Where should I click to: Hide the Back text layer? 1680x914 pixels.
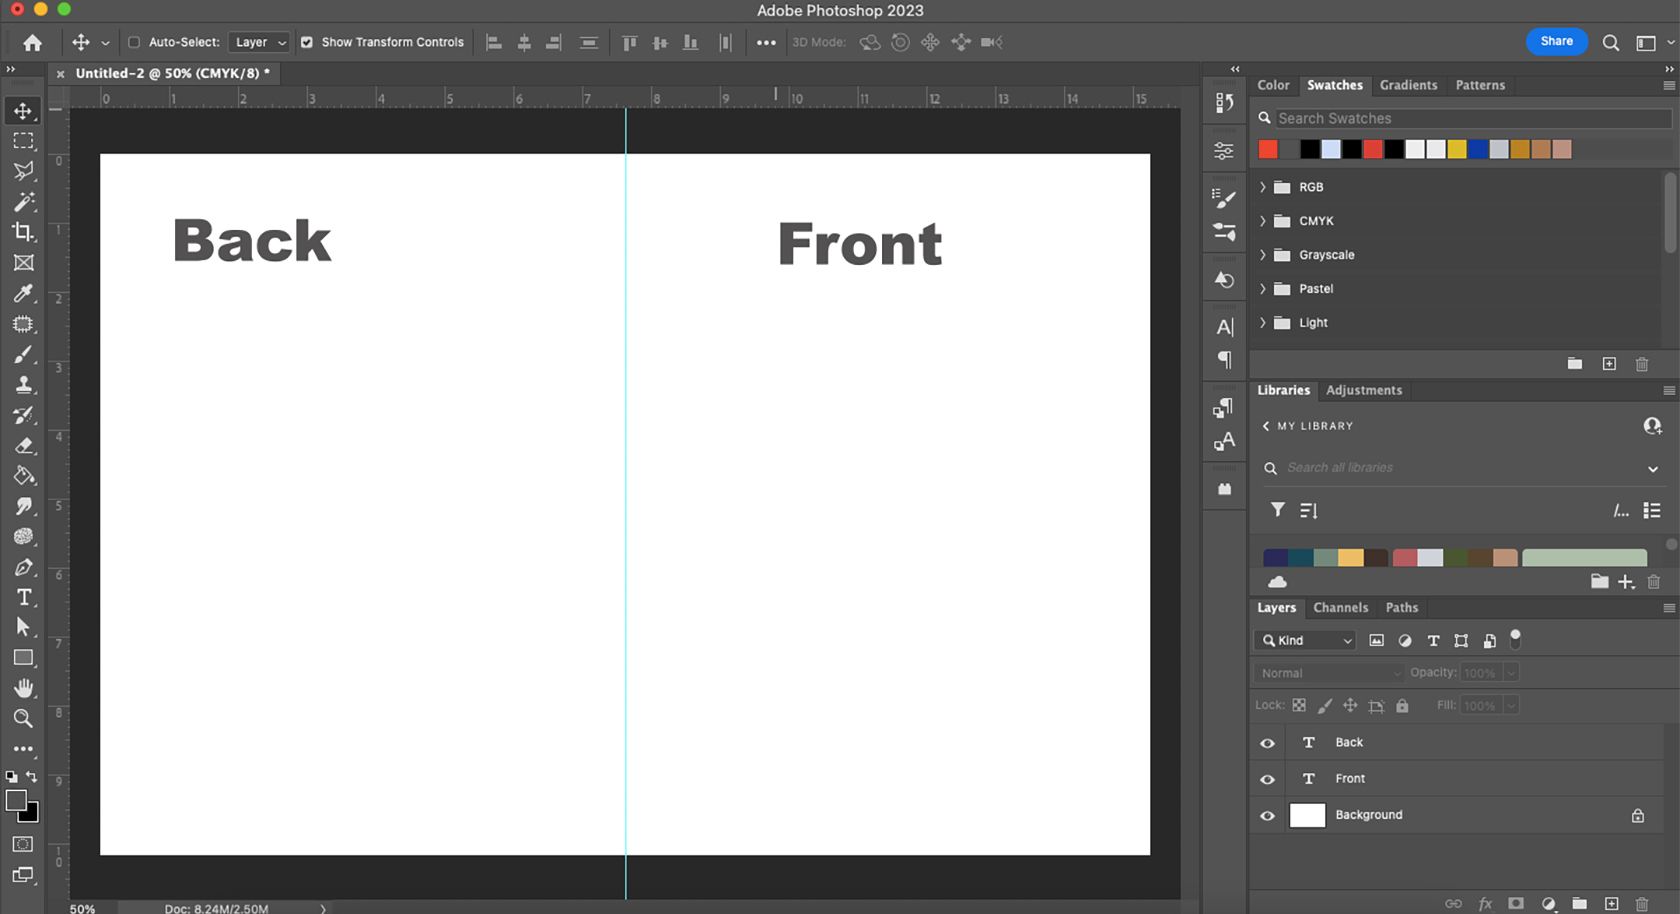coord(1266,742)
